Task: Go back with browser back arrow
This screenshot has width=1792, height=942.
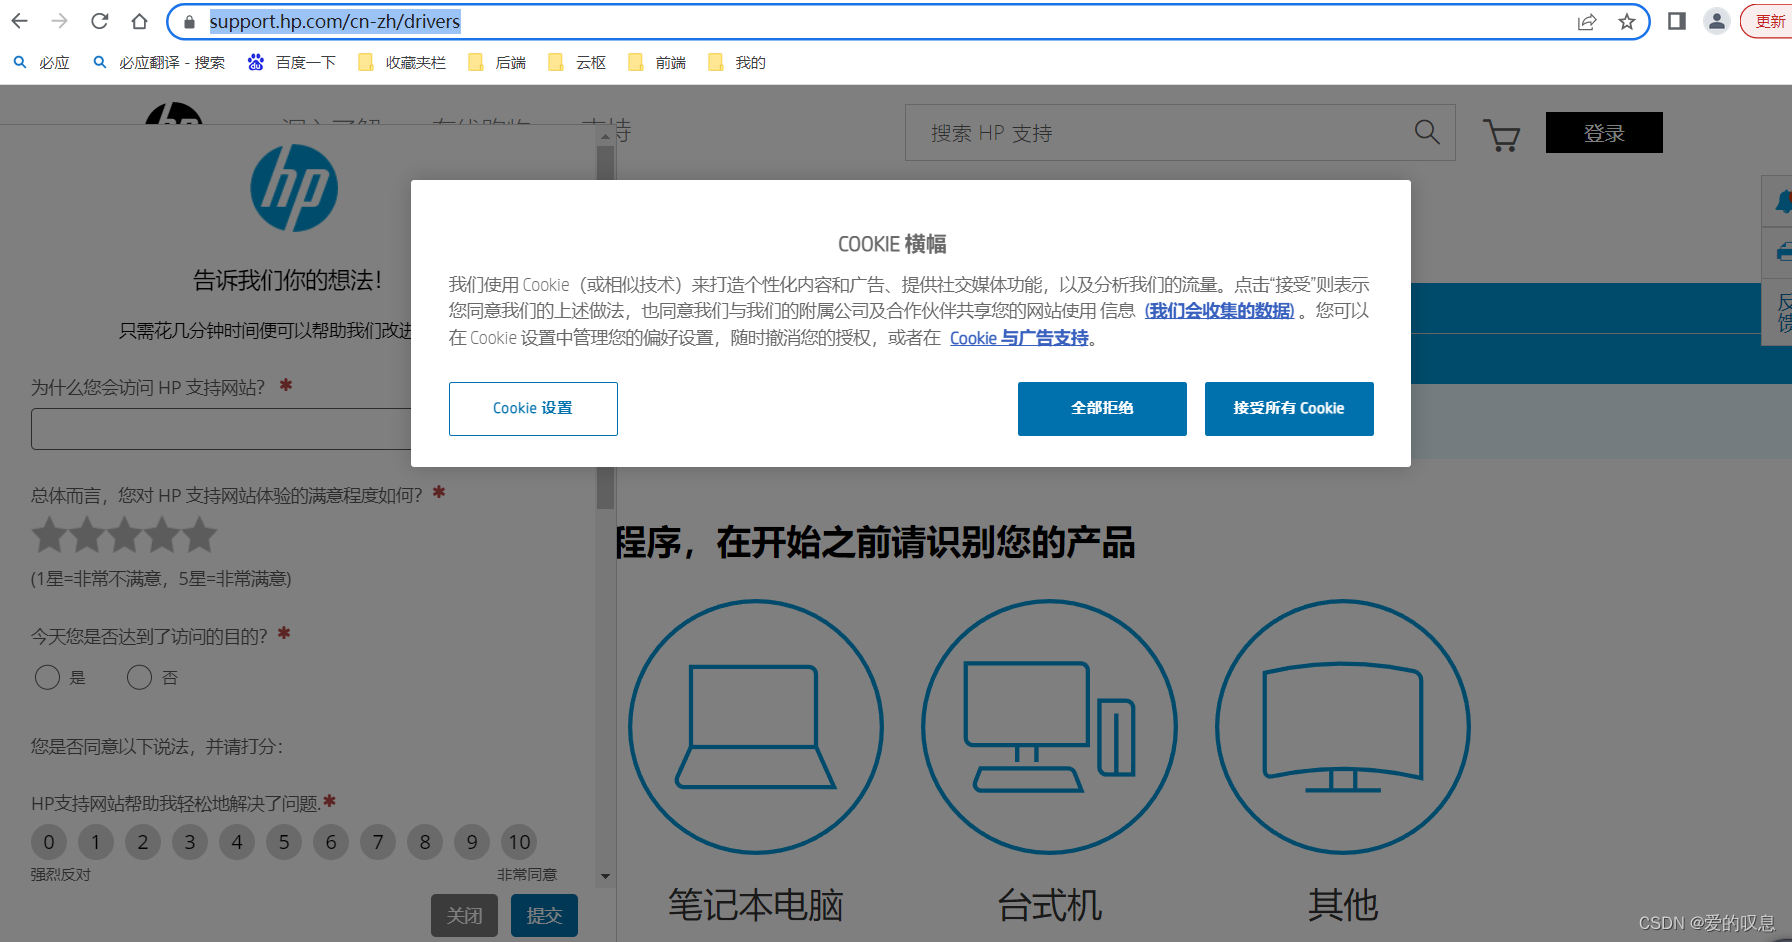Action: point(19,21)
